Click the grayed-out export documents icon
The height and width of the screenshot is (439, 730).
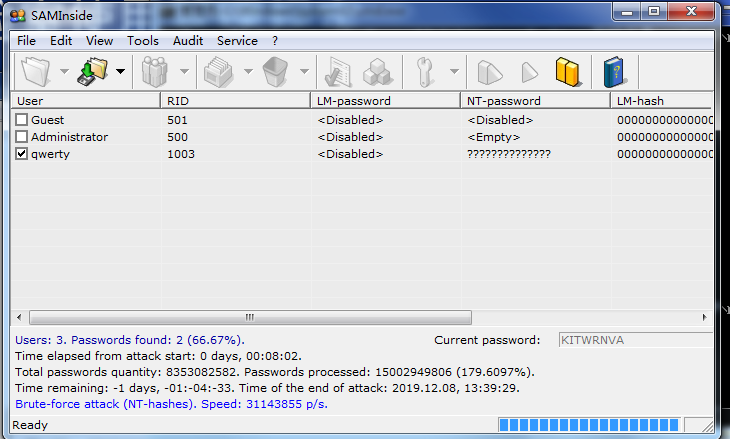coord(218,72)
